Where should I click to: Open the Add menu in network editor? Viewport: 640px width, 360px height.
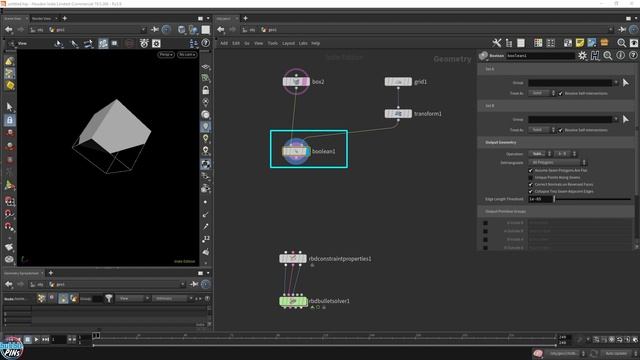(x=224, y=43)
